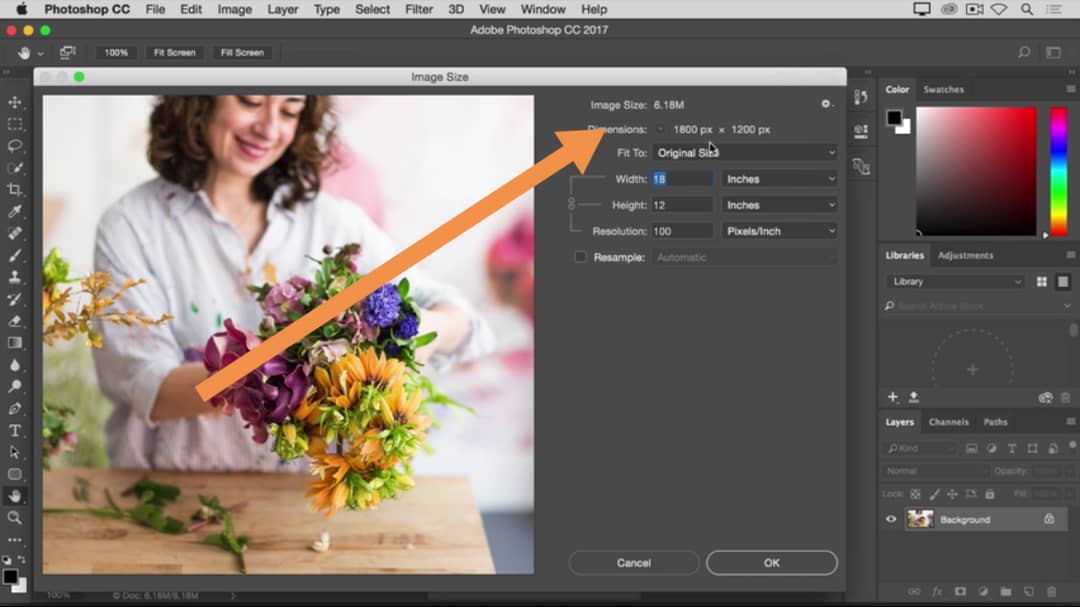Enable the Resample checkbox
Image resolution: width=1080 pixels, height=607 pixels.
[580, 257]
